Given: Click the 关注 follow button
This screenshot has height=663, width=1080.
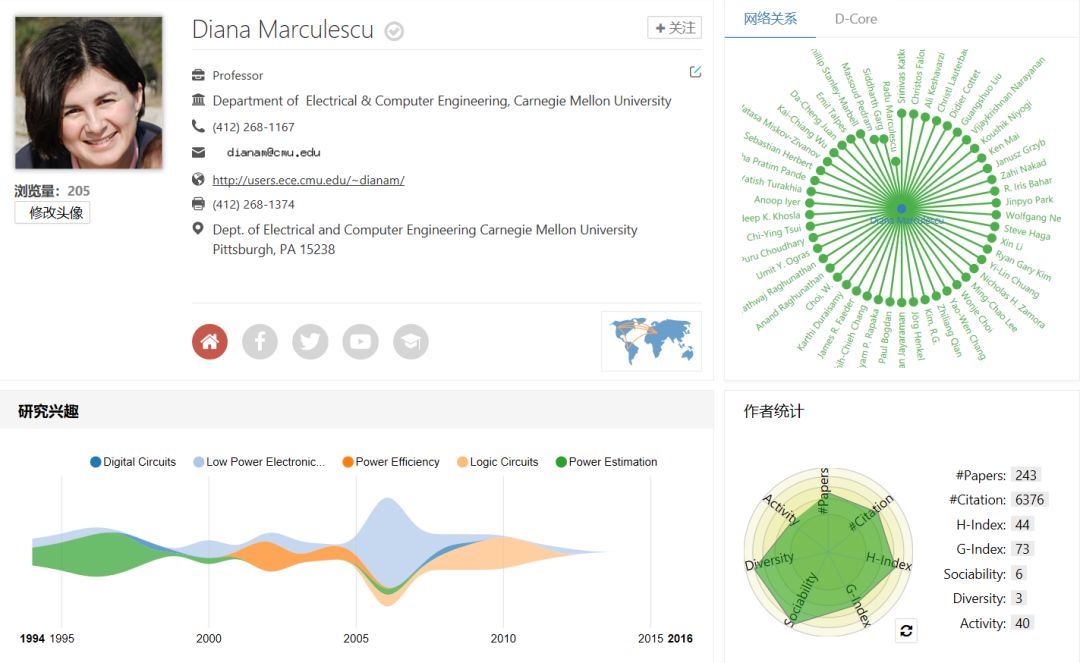Looking at the screenshot, I should 675,28.
